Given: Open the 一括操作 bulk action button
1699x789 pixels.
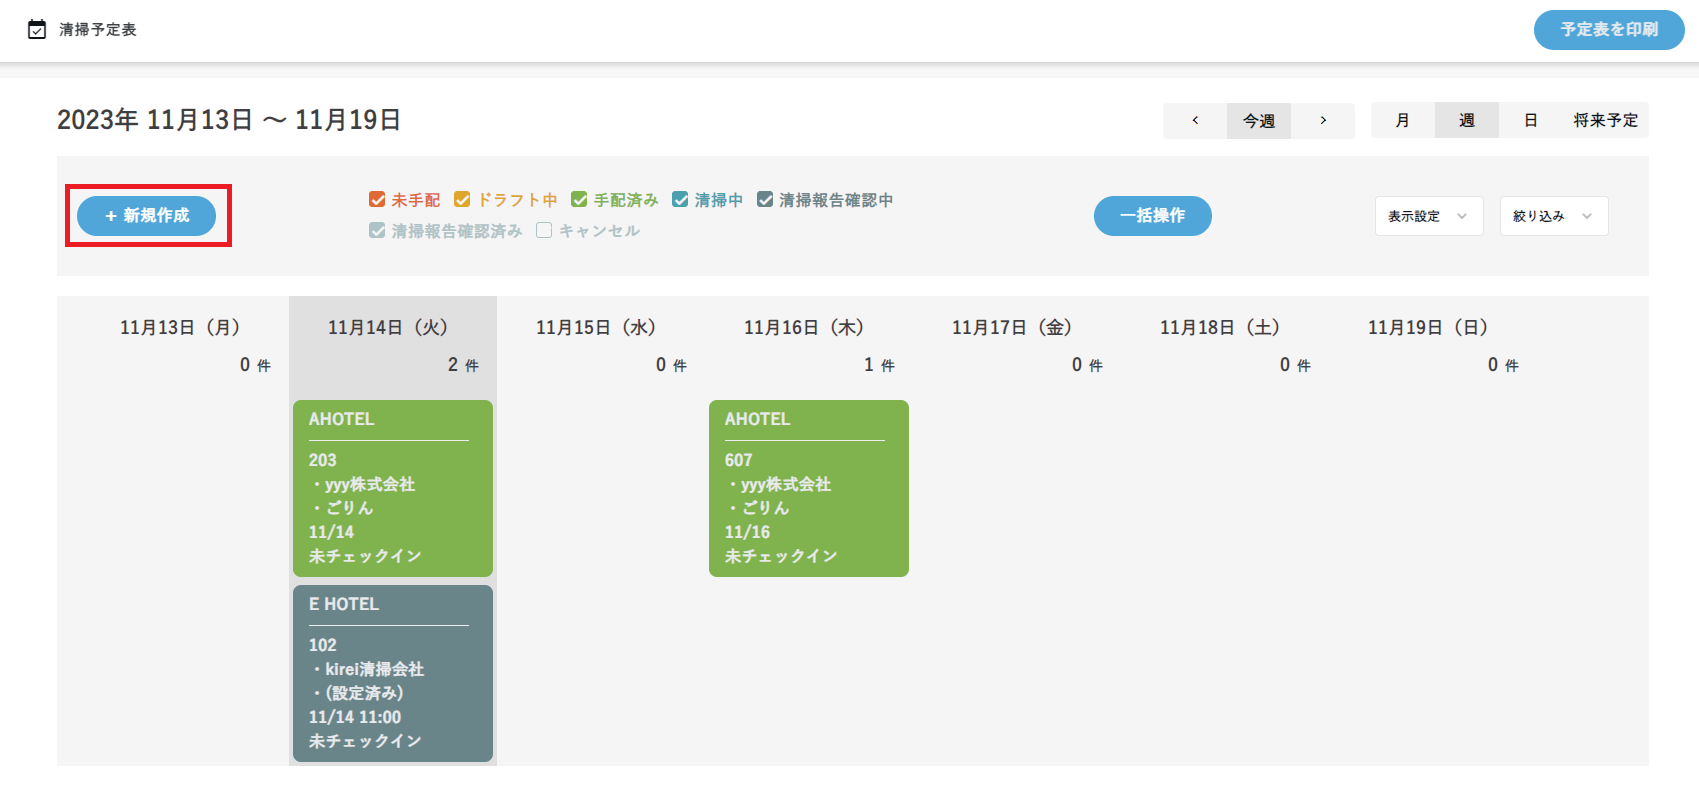Looking at the screenshot, I should (1152, 216).
